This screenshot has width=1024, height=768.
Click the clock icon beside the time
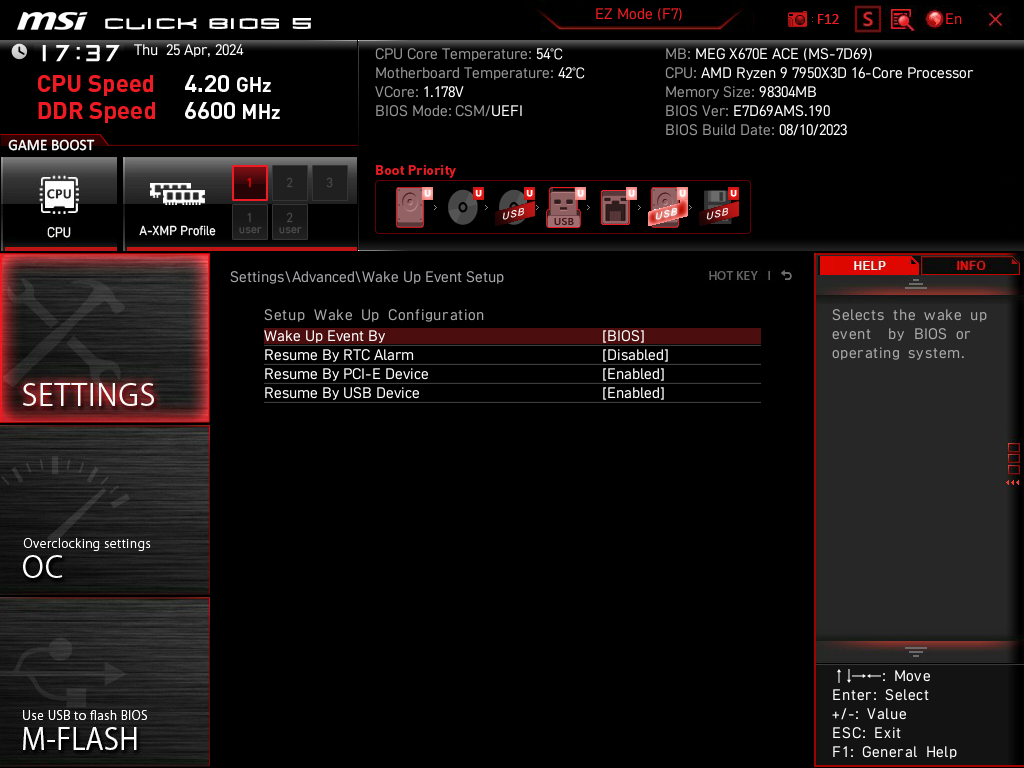(20, 52)
